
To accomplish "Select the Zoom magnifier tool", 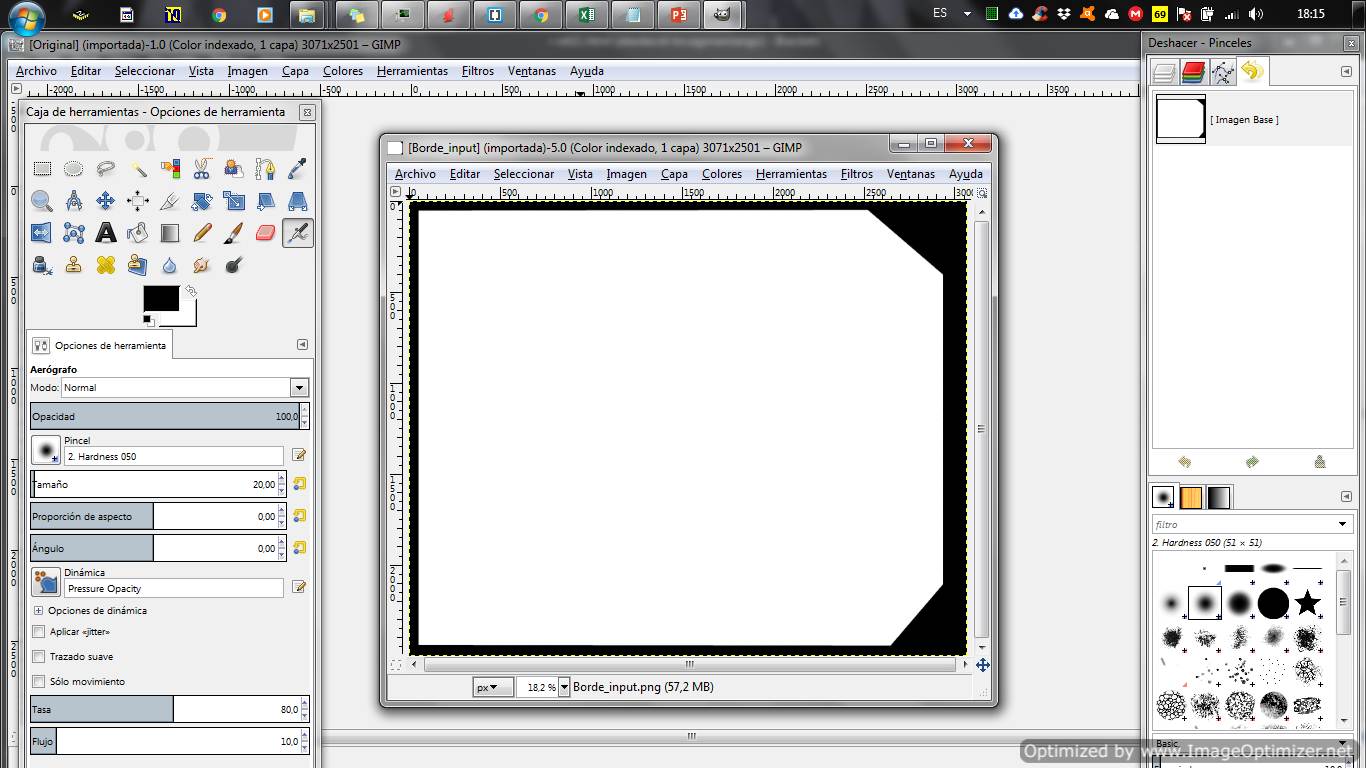I will 42,201.
